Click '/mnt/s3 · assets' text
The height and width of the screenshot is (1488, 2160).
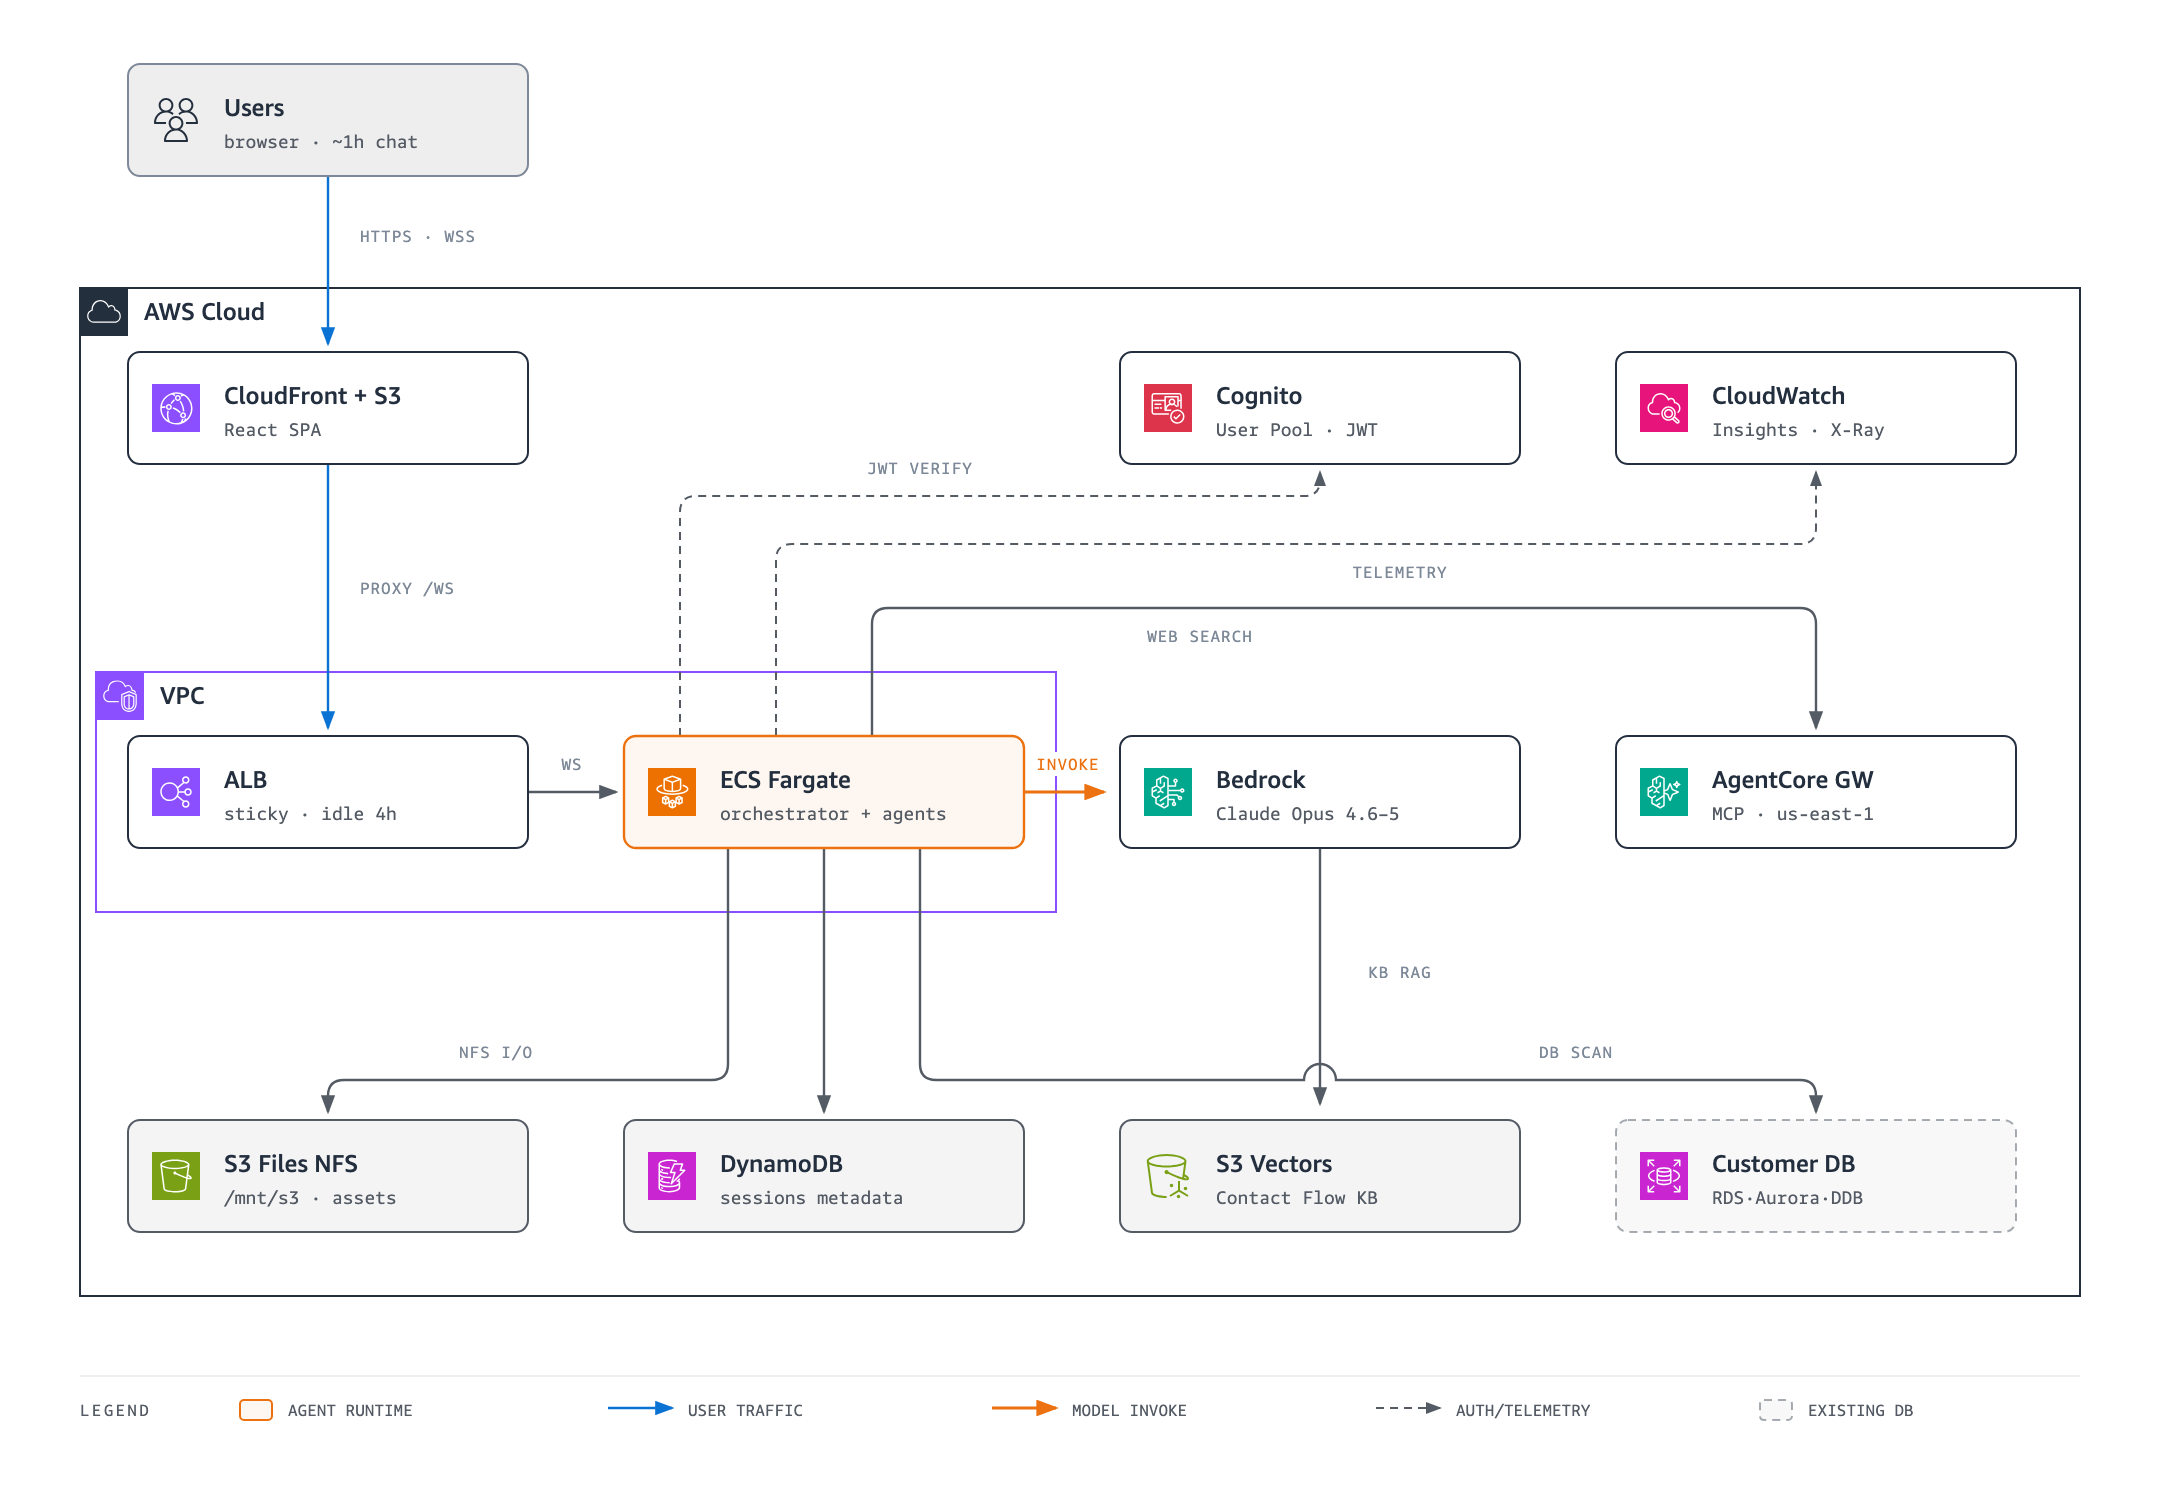(x=310, y=1198)
